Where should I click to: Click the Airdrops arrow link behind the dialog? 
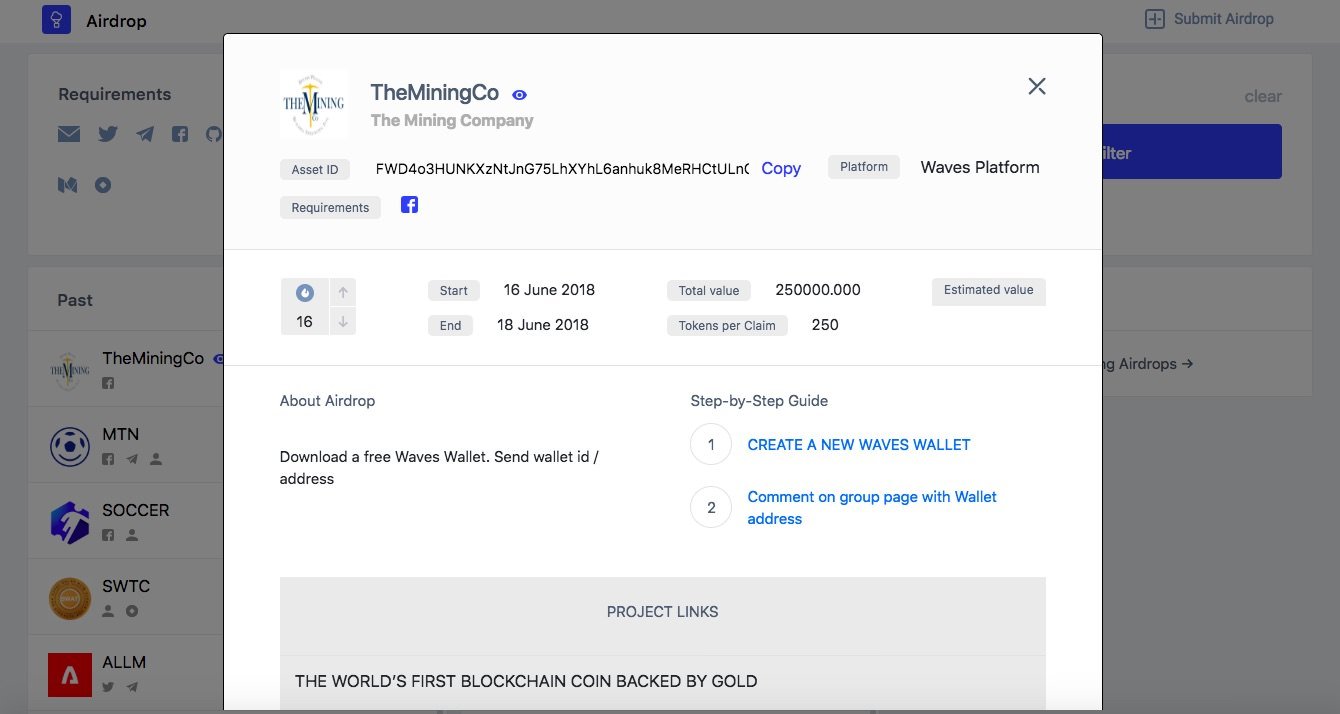pos(1148,364)
